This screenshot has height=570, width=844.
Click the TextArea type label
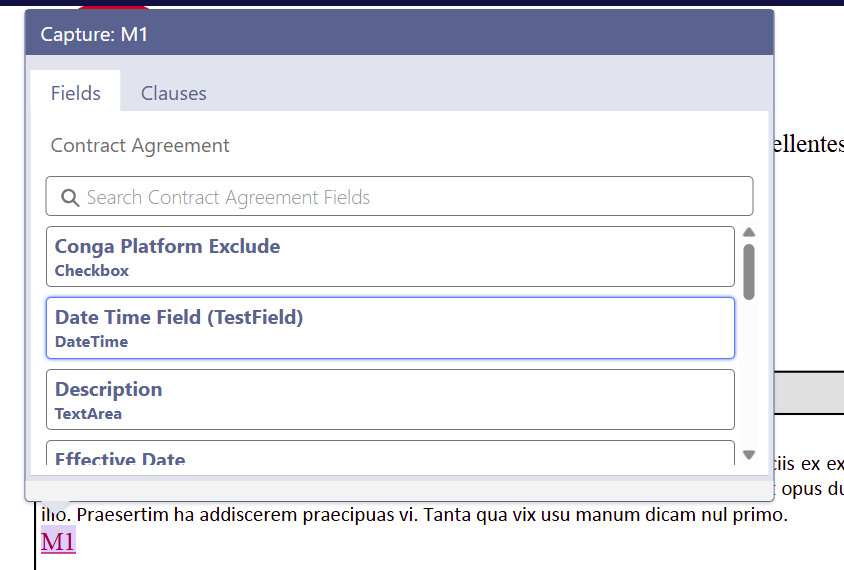[x=89, y=414]
